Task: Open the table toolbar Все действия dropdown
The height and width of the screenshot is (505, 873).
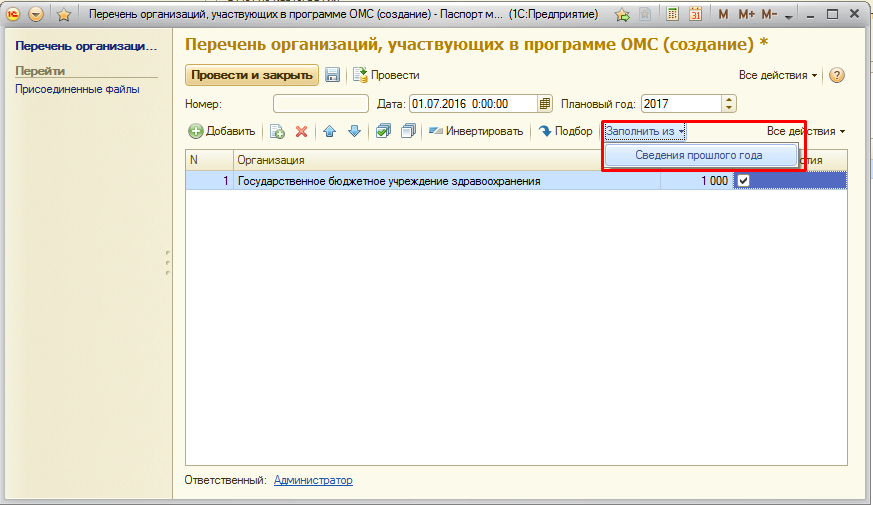Action: tap(806, 131)
